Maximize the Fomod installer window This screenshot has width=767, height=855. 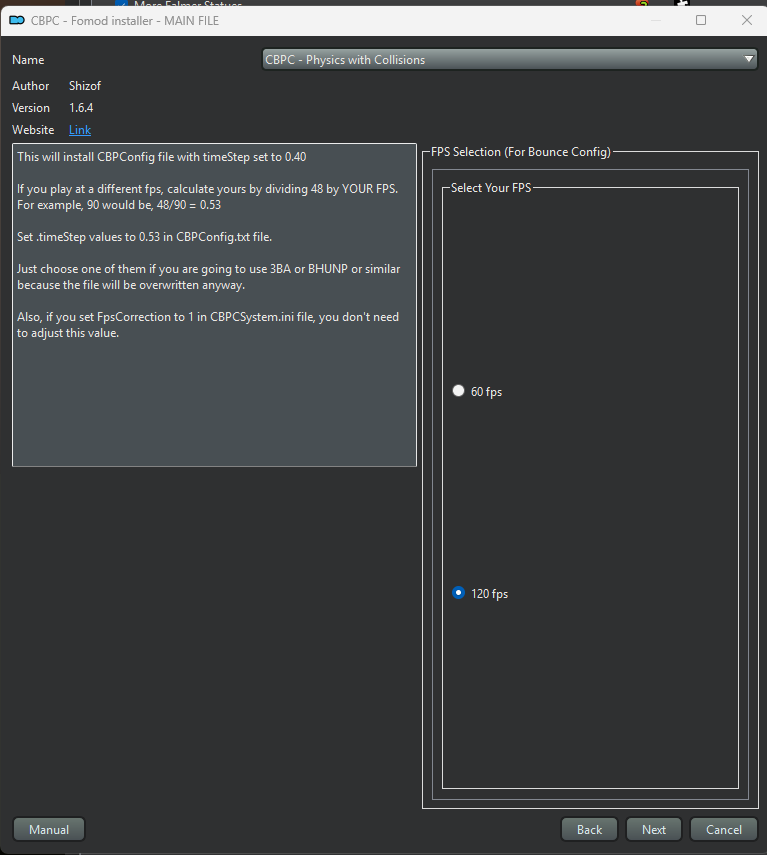pyautogui.click(x=701, y=20)
